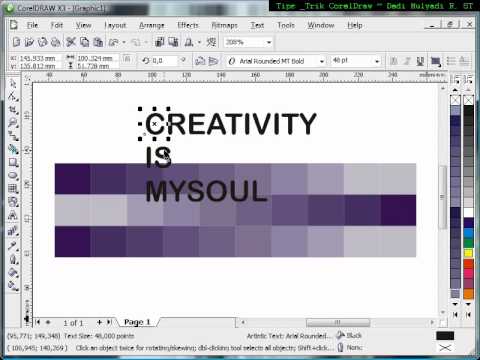Save the drawing with the Save icon
This screenshot has height=360, width=480.
[43, 42]
